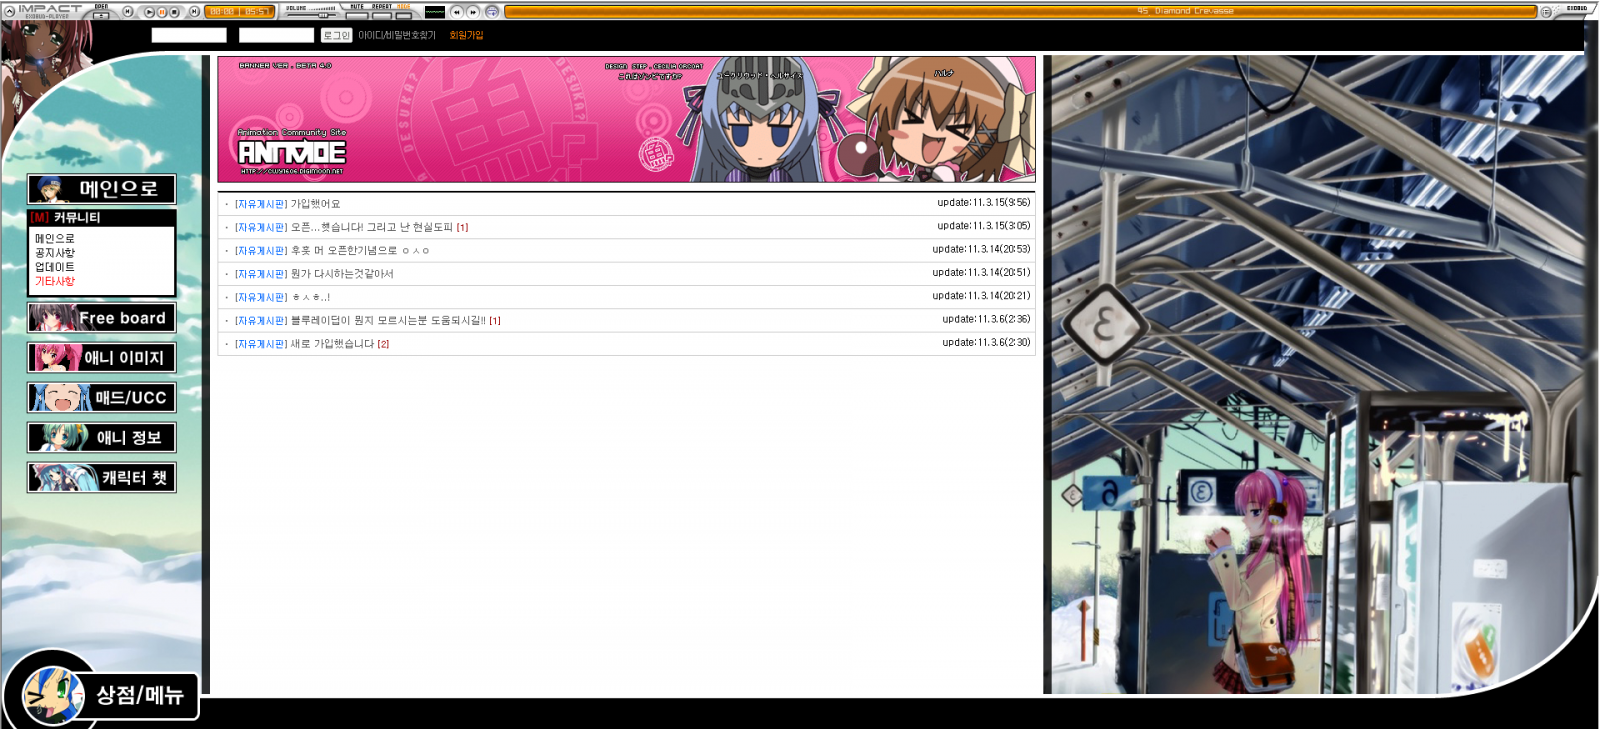Pause the music with the orange pause button
This screenshot has height=729, width=1600.
click(162, 12)
